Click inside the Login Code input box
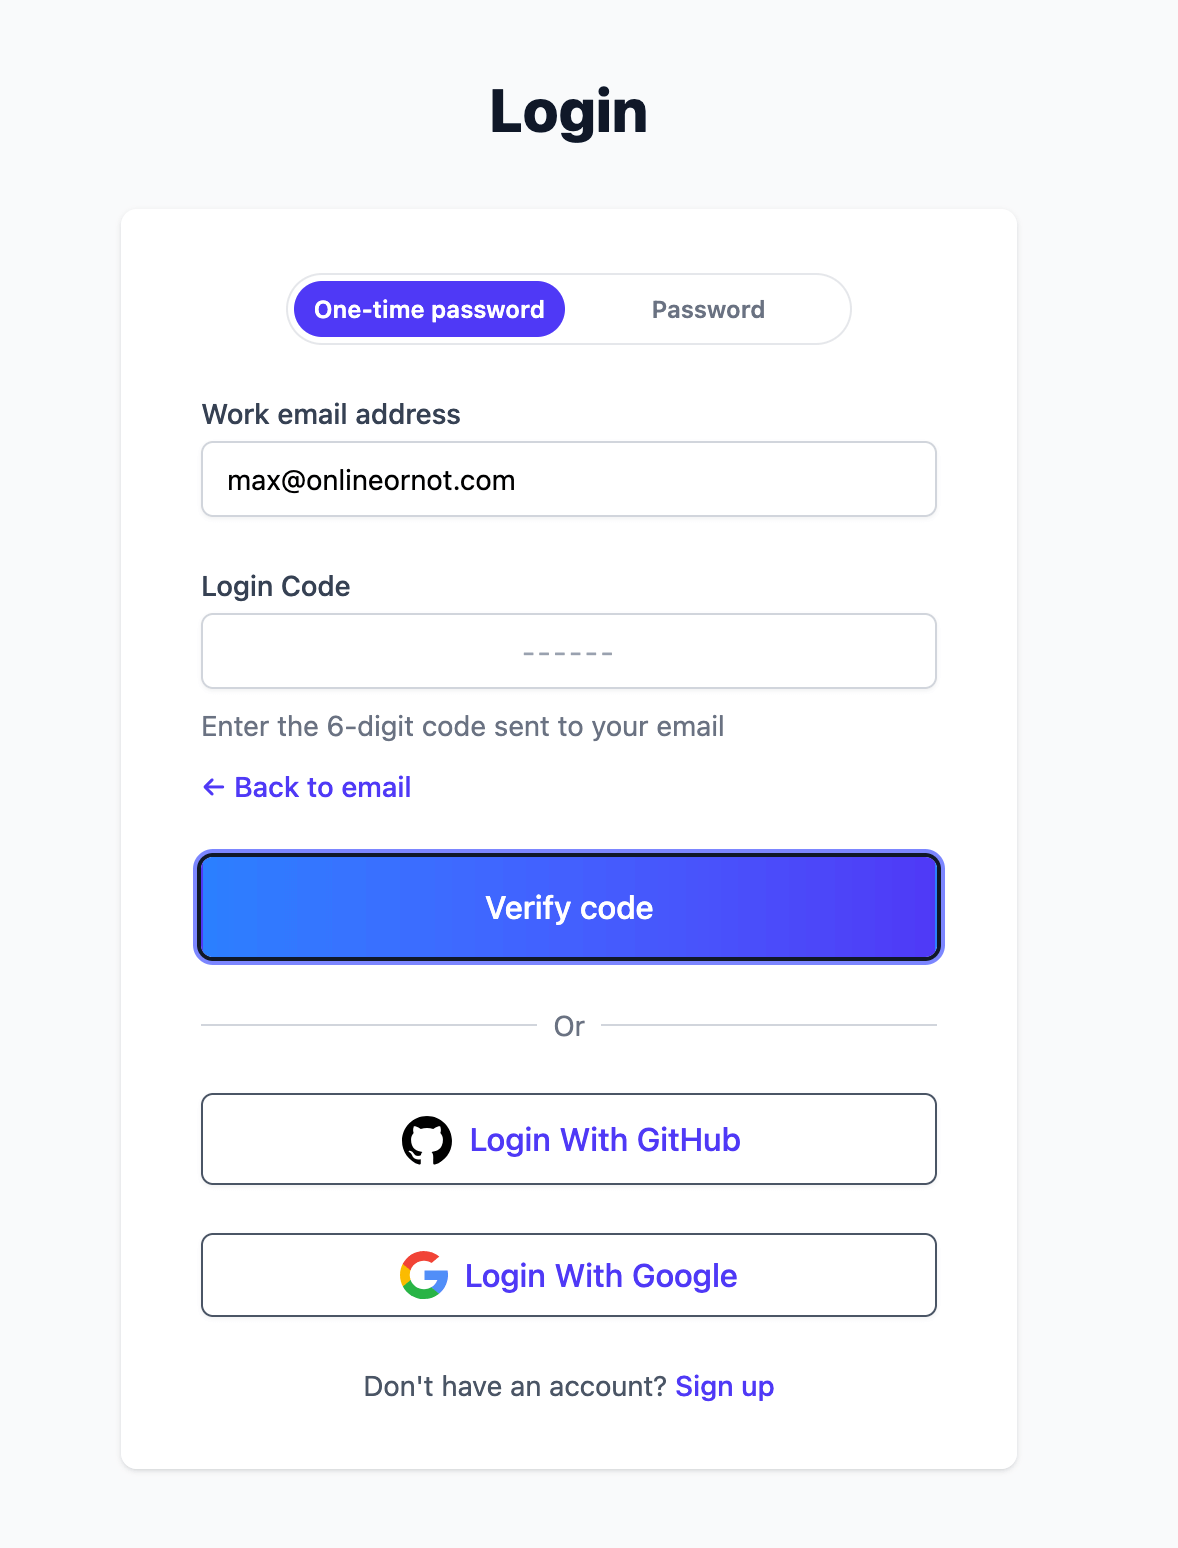Image resolution: width=1178 pixels, height=1548 pixels. (x=569, y=651)
